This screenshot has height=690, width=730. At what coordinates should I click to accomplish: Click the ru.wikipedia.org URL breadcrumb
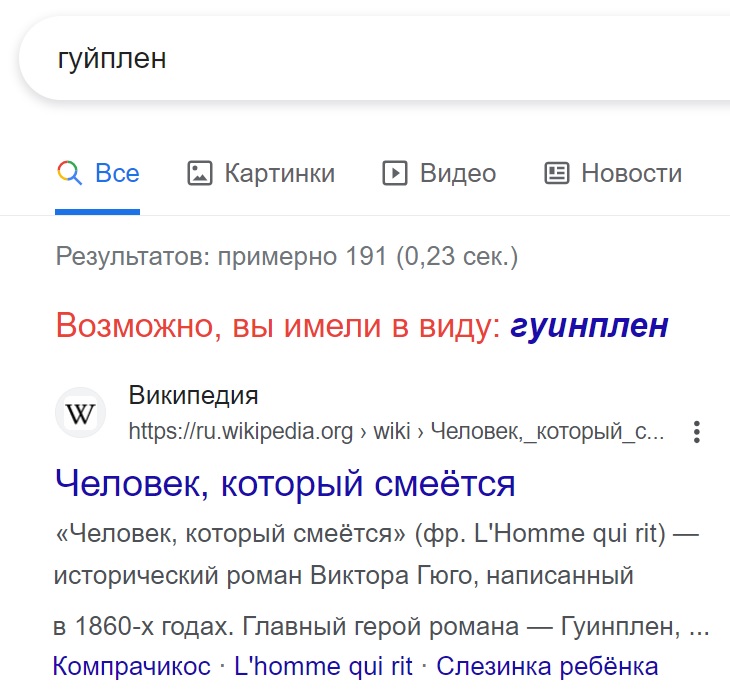coord(396,431)
